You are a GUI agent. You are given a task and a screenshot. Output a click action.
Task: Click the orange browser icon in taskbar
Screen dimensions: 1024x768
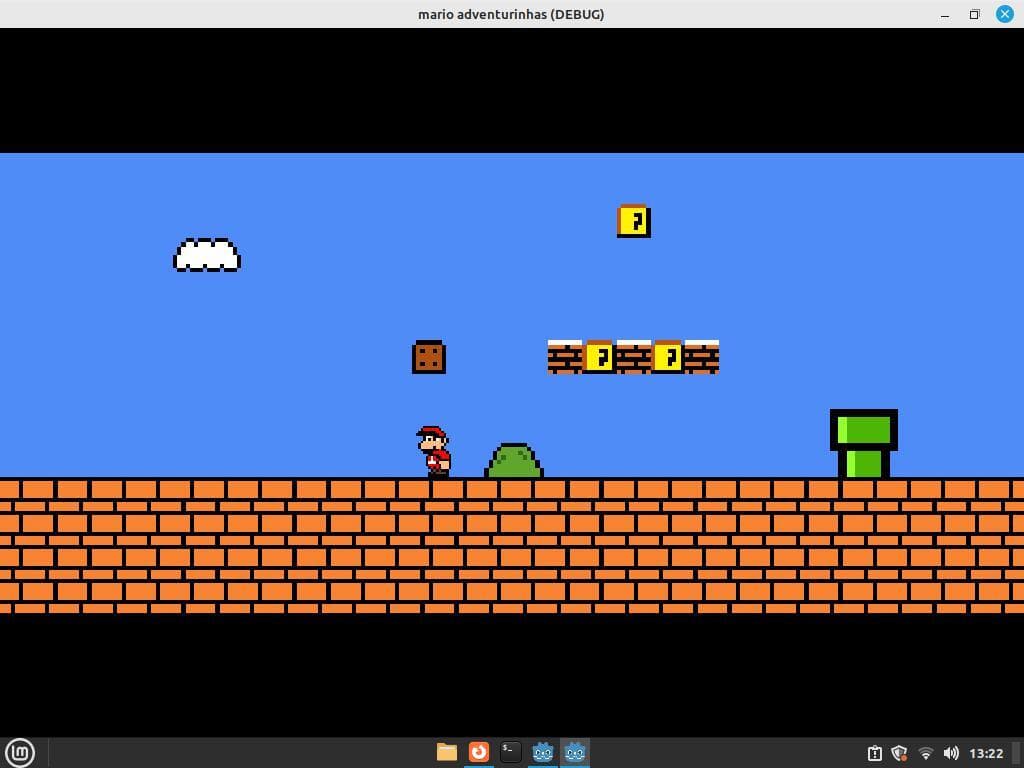tap(479, 752)
